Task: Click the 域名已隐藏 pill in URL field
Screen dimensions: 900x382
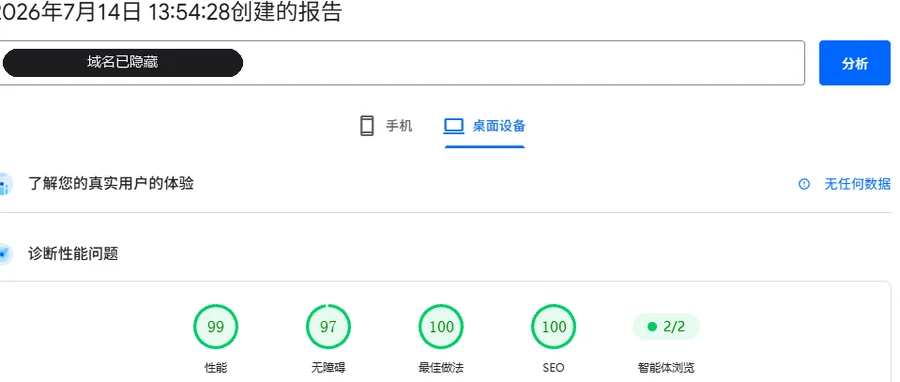Action: coord(122,63)
